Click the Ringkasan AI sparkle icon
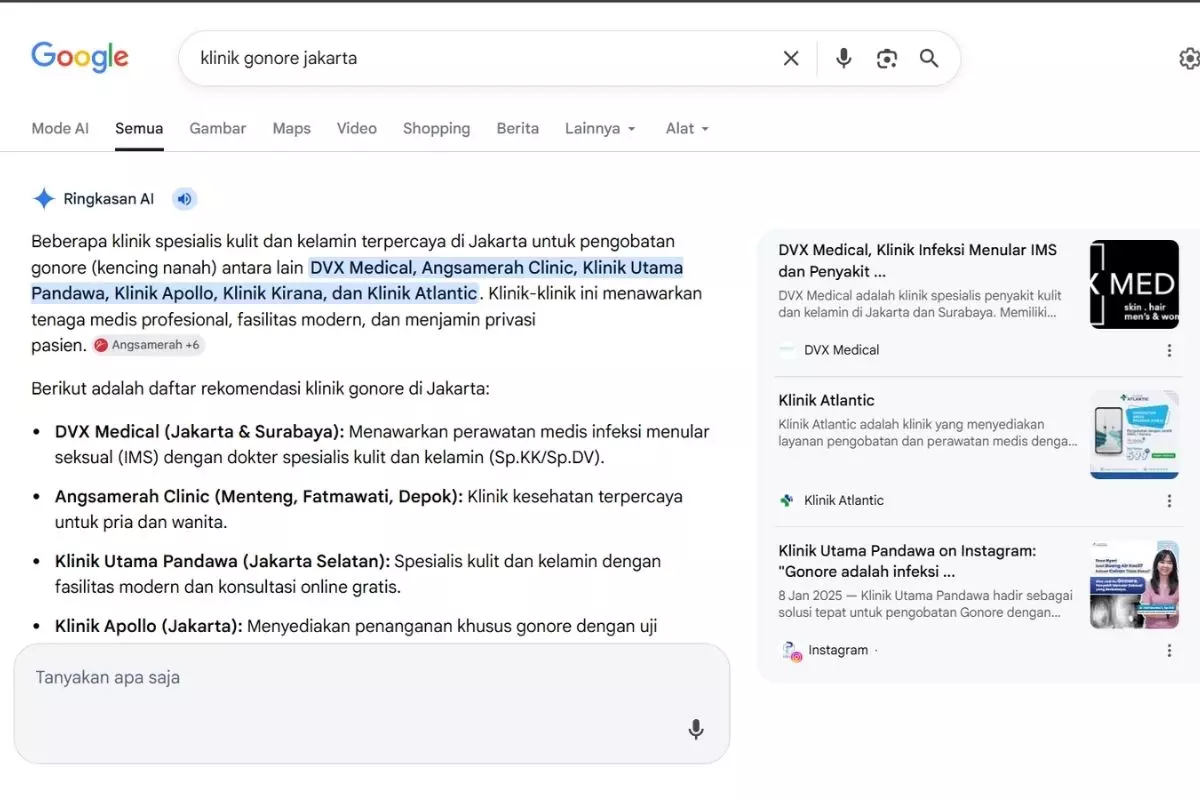This screenshot has width=1200, height=800. point(44,199)
